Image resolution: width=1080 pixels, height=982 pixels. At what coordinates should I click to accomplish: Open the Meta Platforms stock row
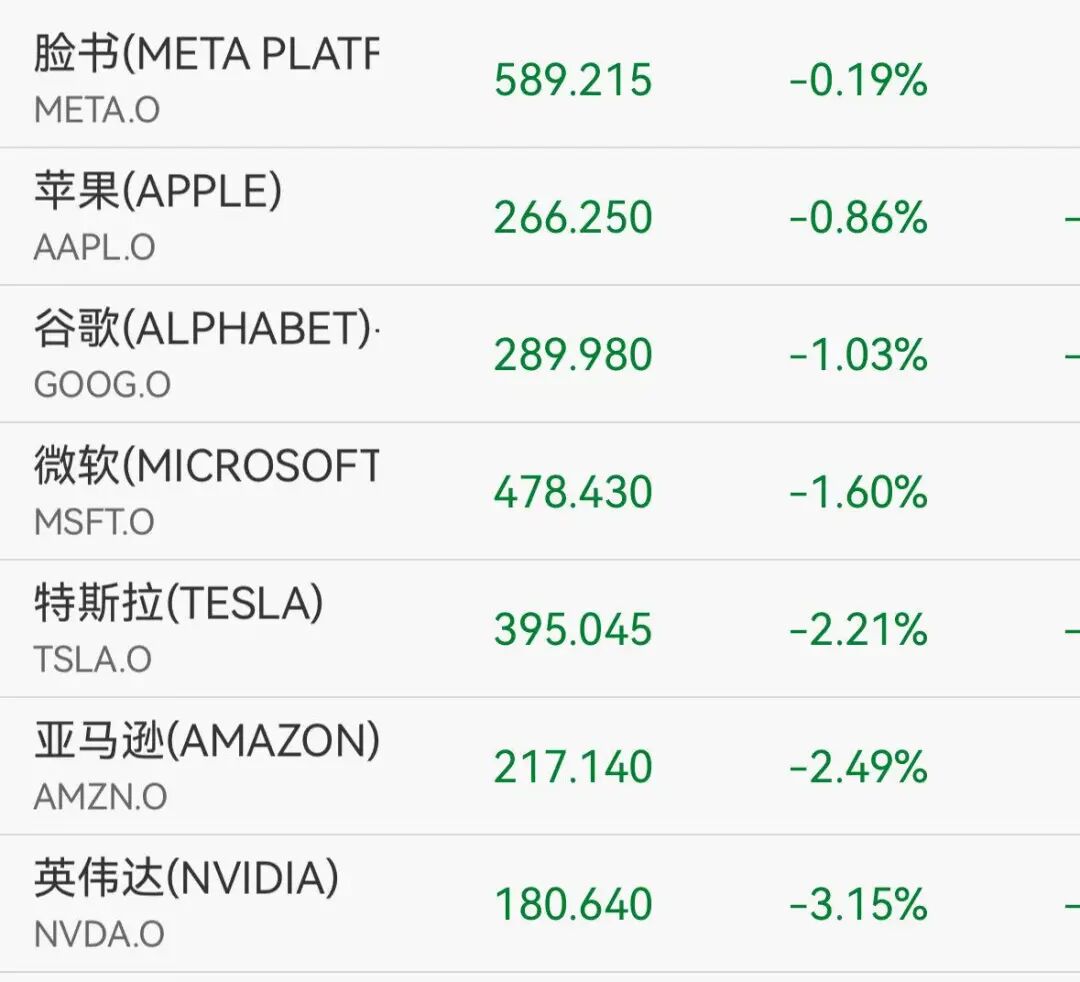(205, 55)
